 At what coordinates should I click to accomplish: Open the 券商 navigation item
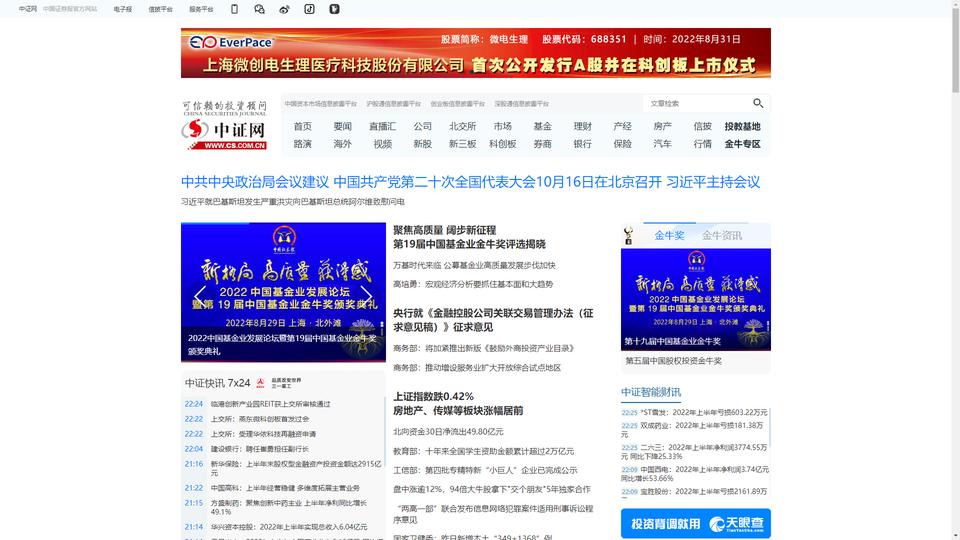542,144
